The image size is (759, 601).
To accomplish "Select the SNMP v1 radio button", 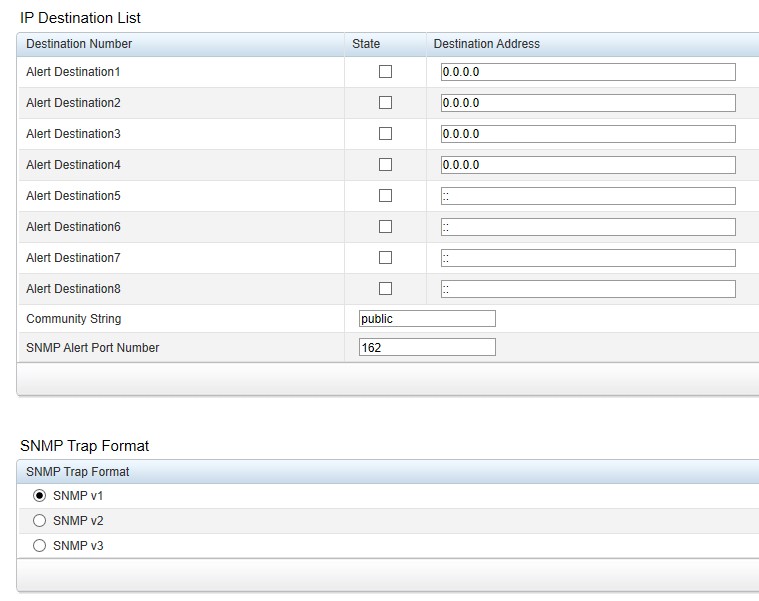I will [x=39, y=496].
